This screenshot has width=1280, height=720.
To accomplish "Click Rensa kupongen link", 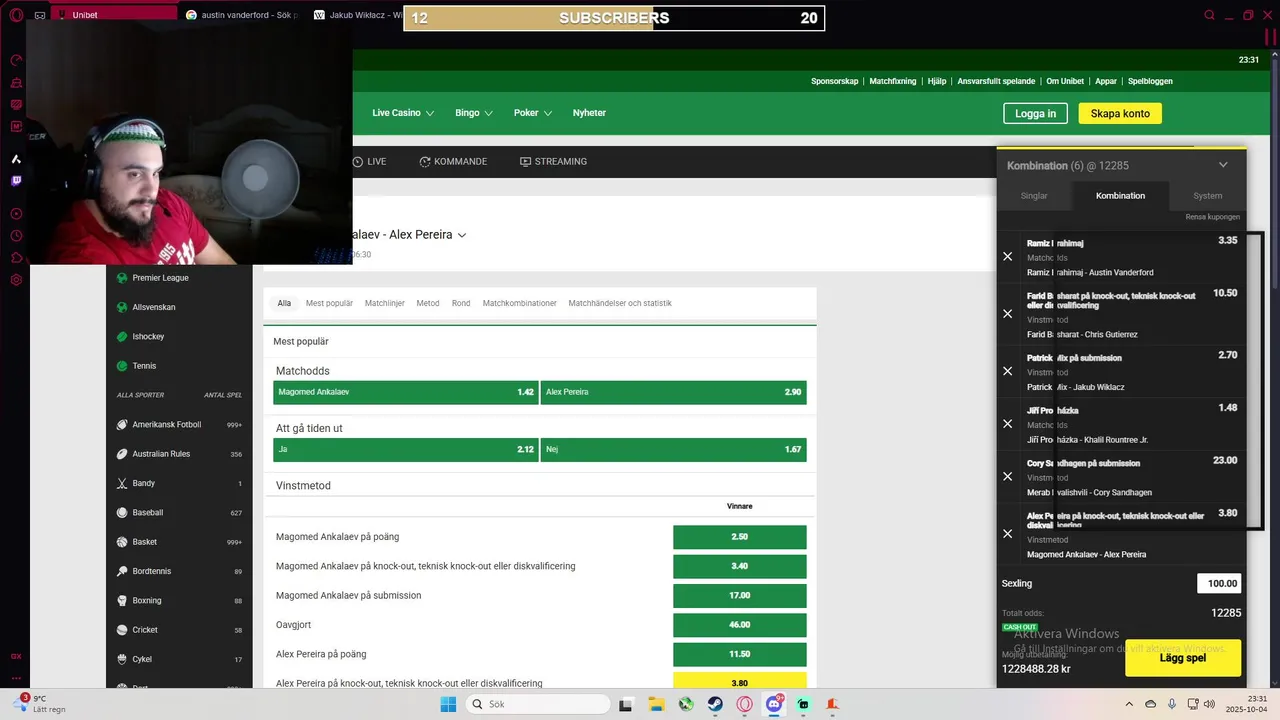I will point(1212,217).
